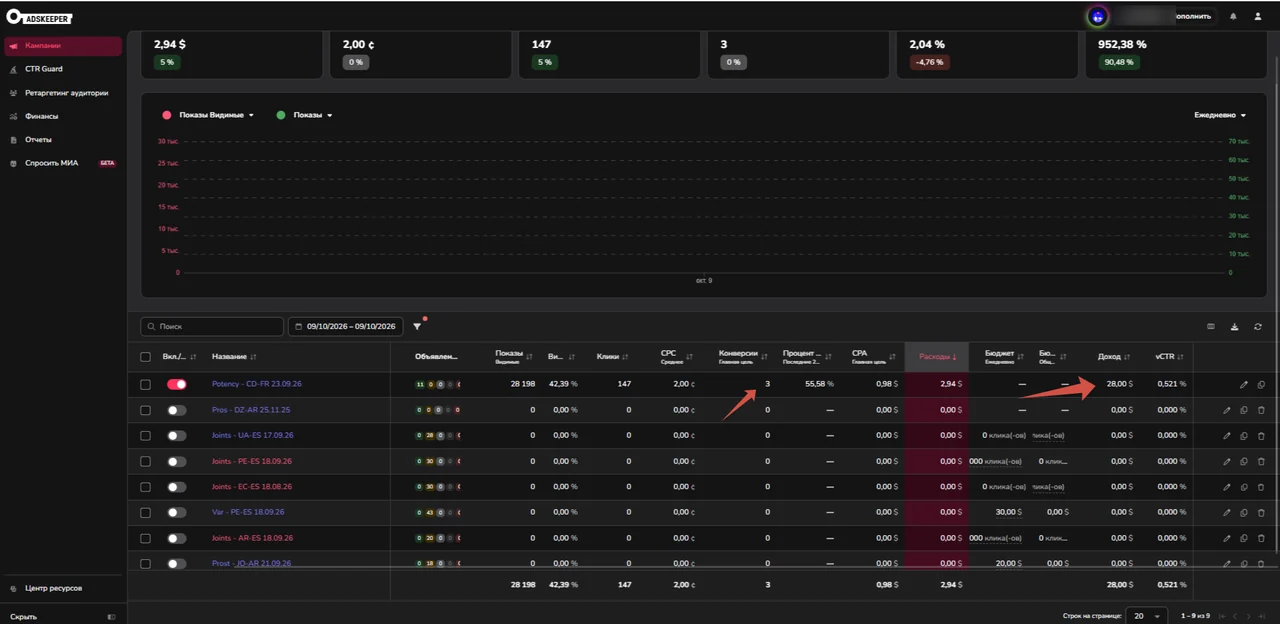1280x624 pixels.
Task: Edit the Potency - CD-FR campaign
Action: click(1244, 384)
